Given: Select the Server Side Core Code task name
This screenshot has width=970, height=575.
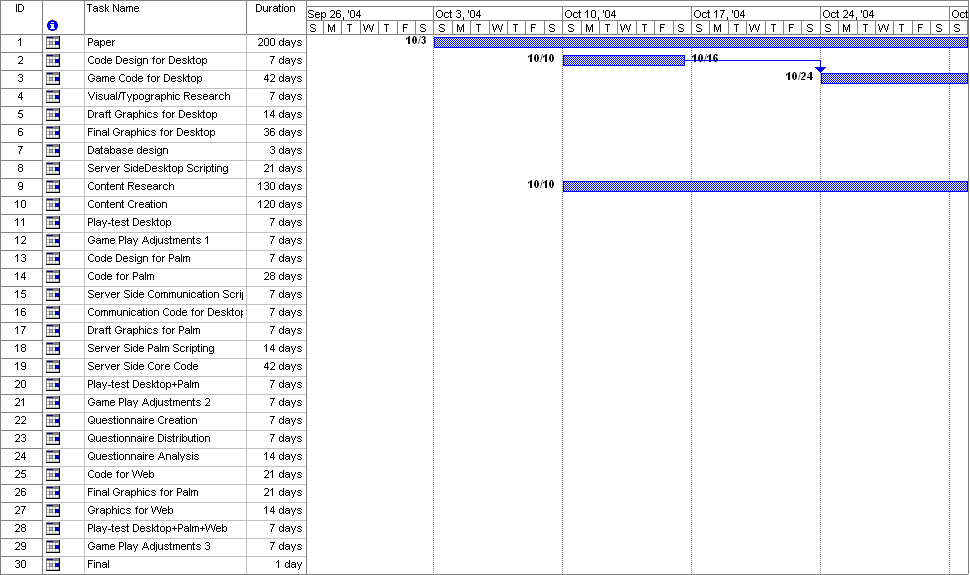Looking at the screenshot, I should tap(165, 367).
